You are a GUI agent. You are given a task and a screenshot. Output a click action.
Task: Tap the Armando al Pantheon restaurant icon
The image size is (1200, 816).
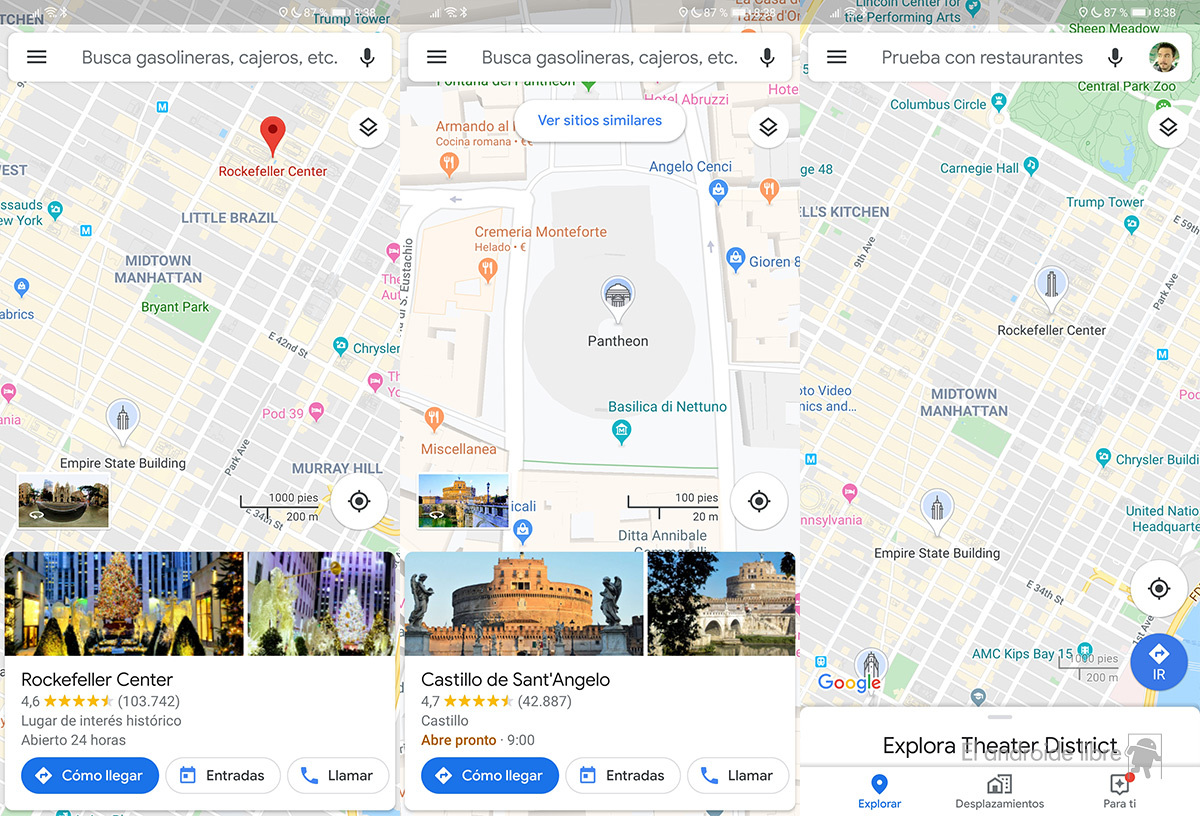(450, 163)
